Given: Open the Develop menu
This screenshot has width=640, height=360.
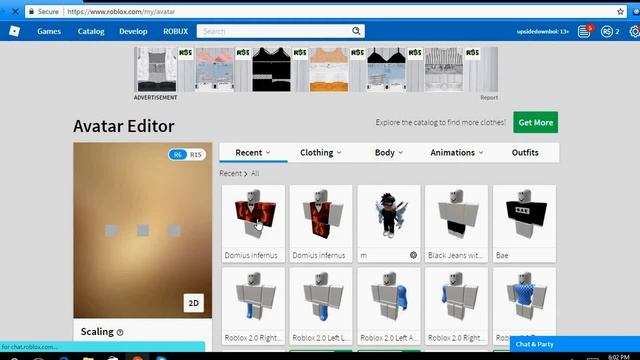Looking at the screenshot, I should [x=133, y=31].
